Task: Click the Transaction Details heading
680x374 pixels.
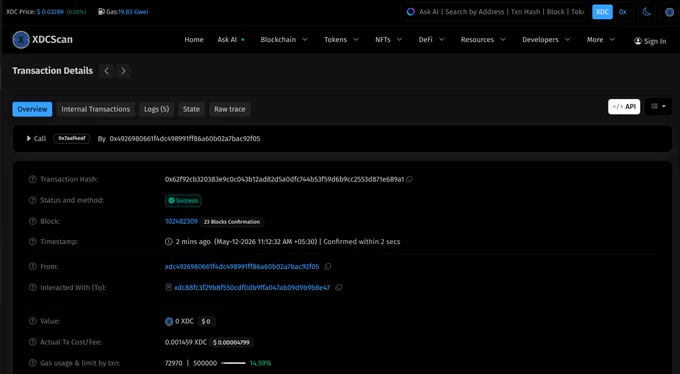Action: 52,71
